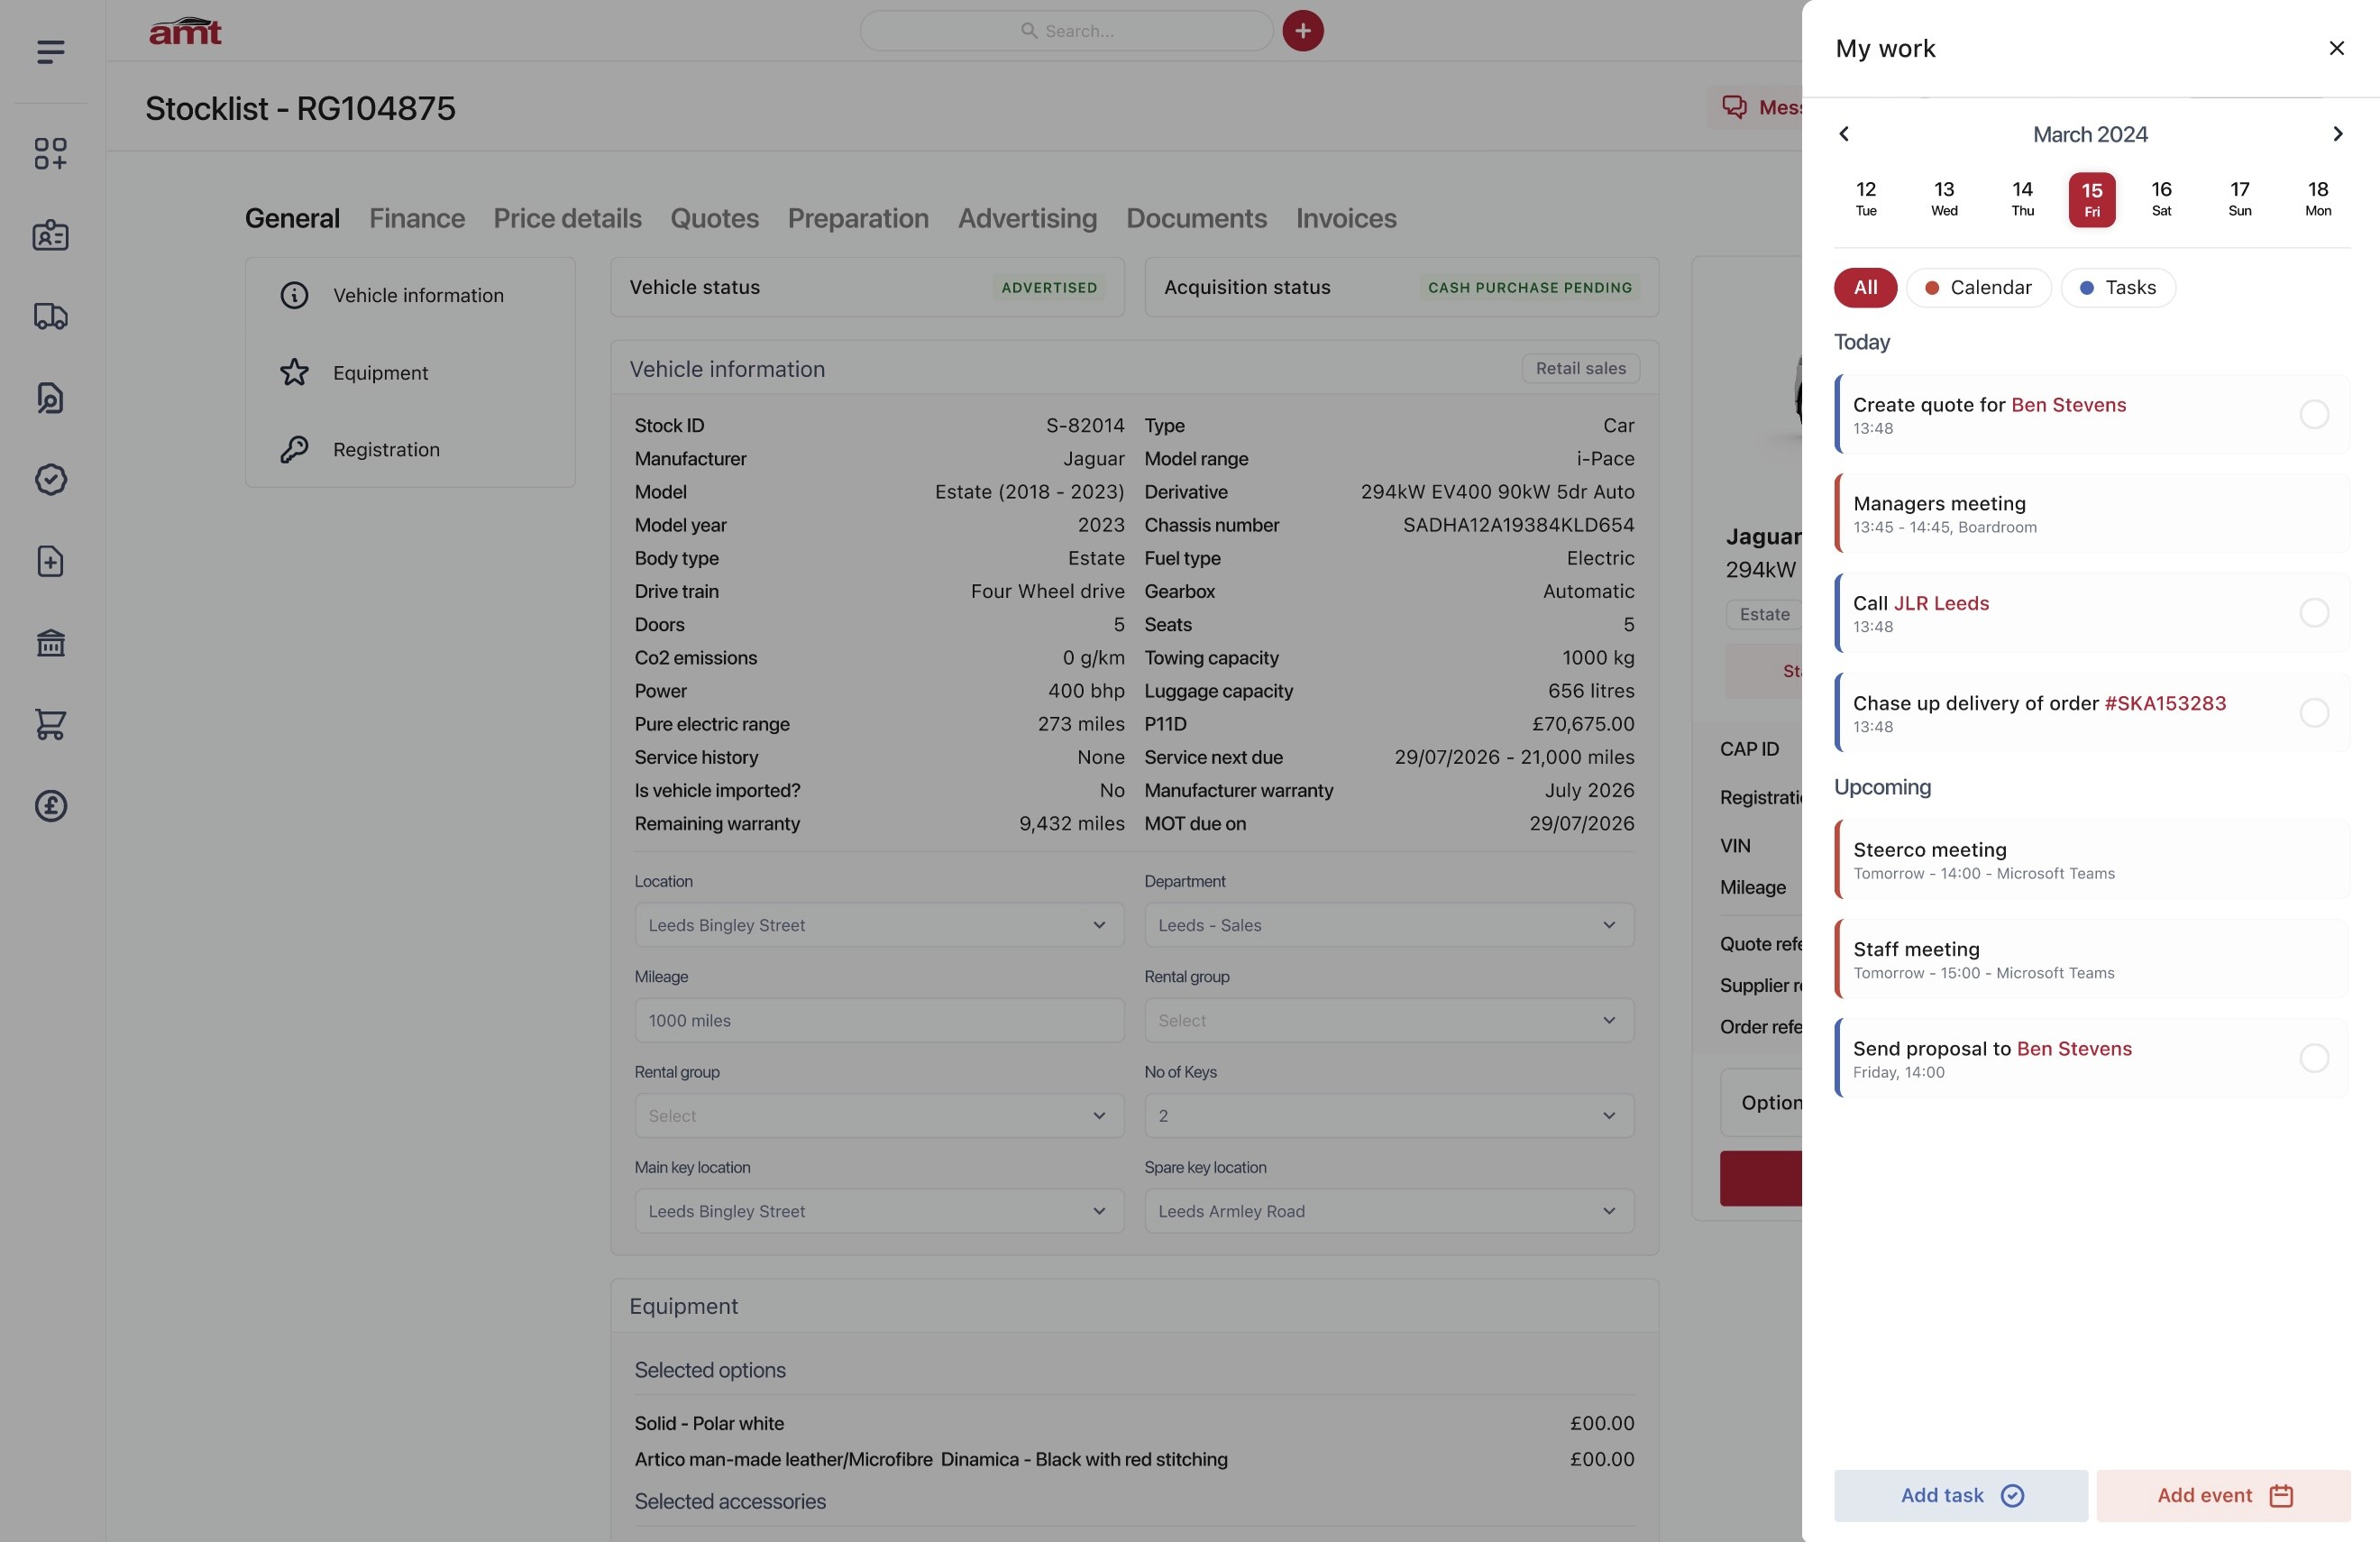This screenshot has height=1542, width=2380.
Task: Select the All filter in My work
Action: coord(1865,288)
